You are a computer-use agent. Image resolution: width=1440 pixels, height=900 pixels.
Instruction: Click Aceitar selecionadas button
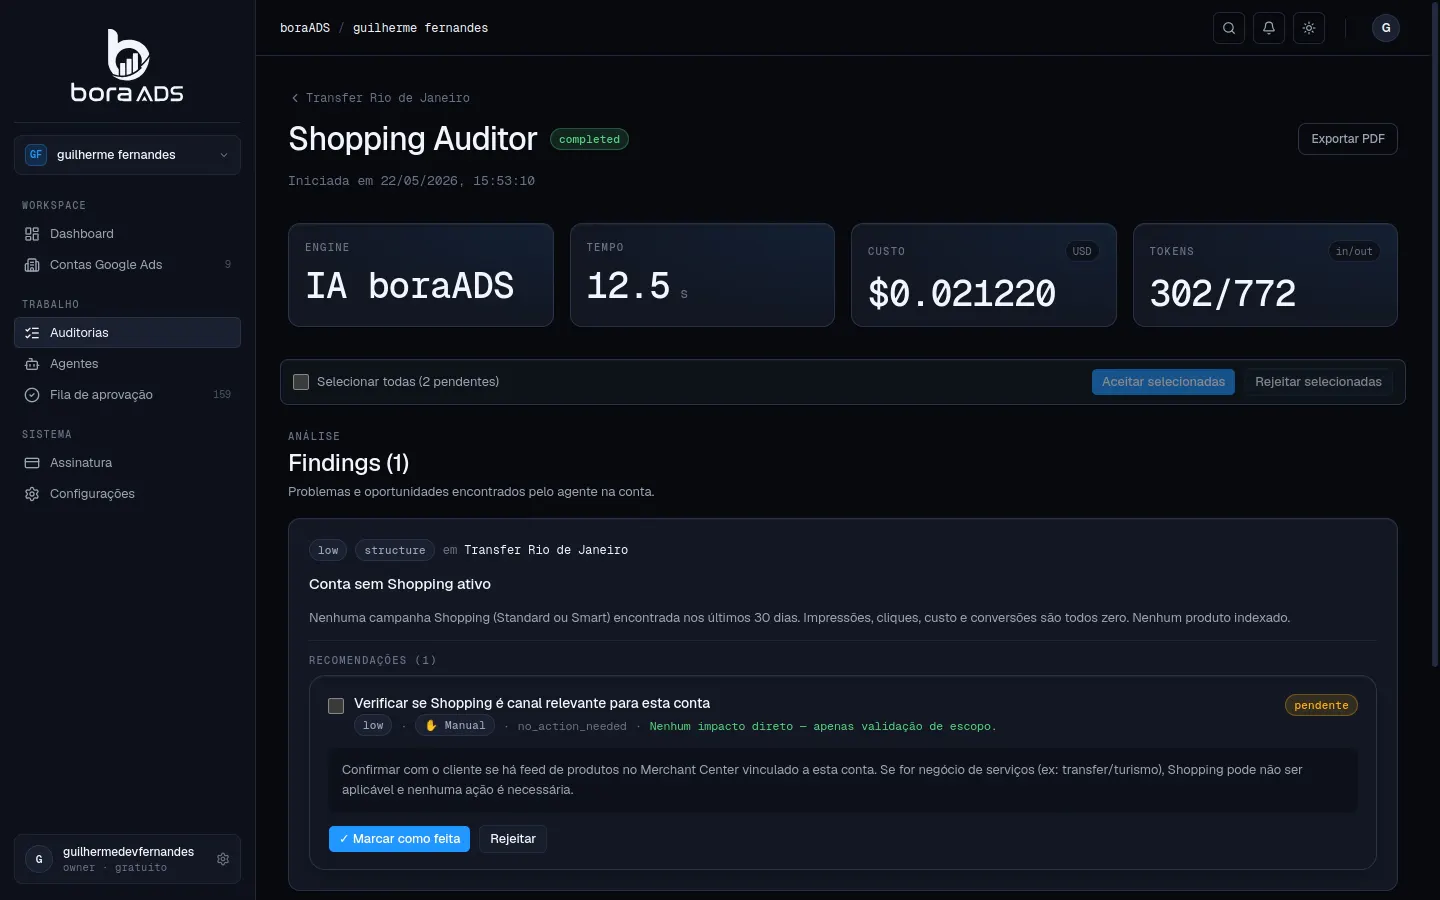point(1163,382)
